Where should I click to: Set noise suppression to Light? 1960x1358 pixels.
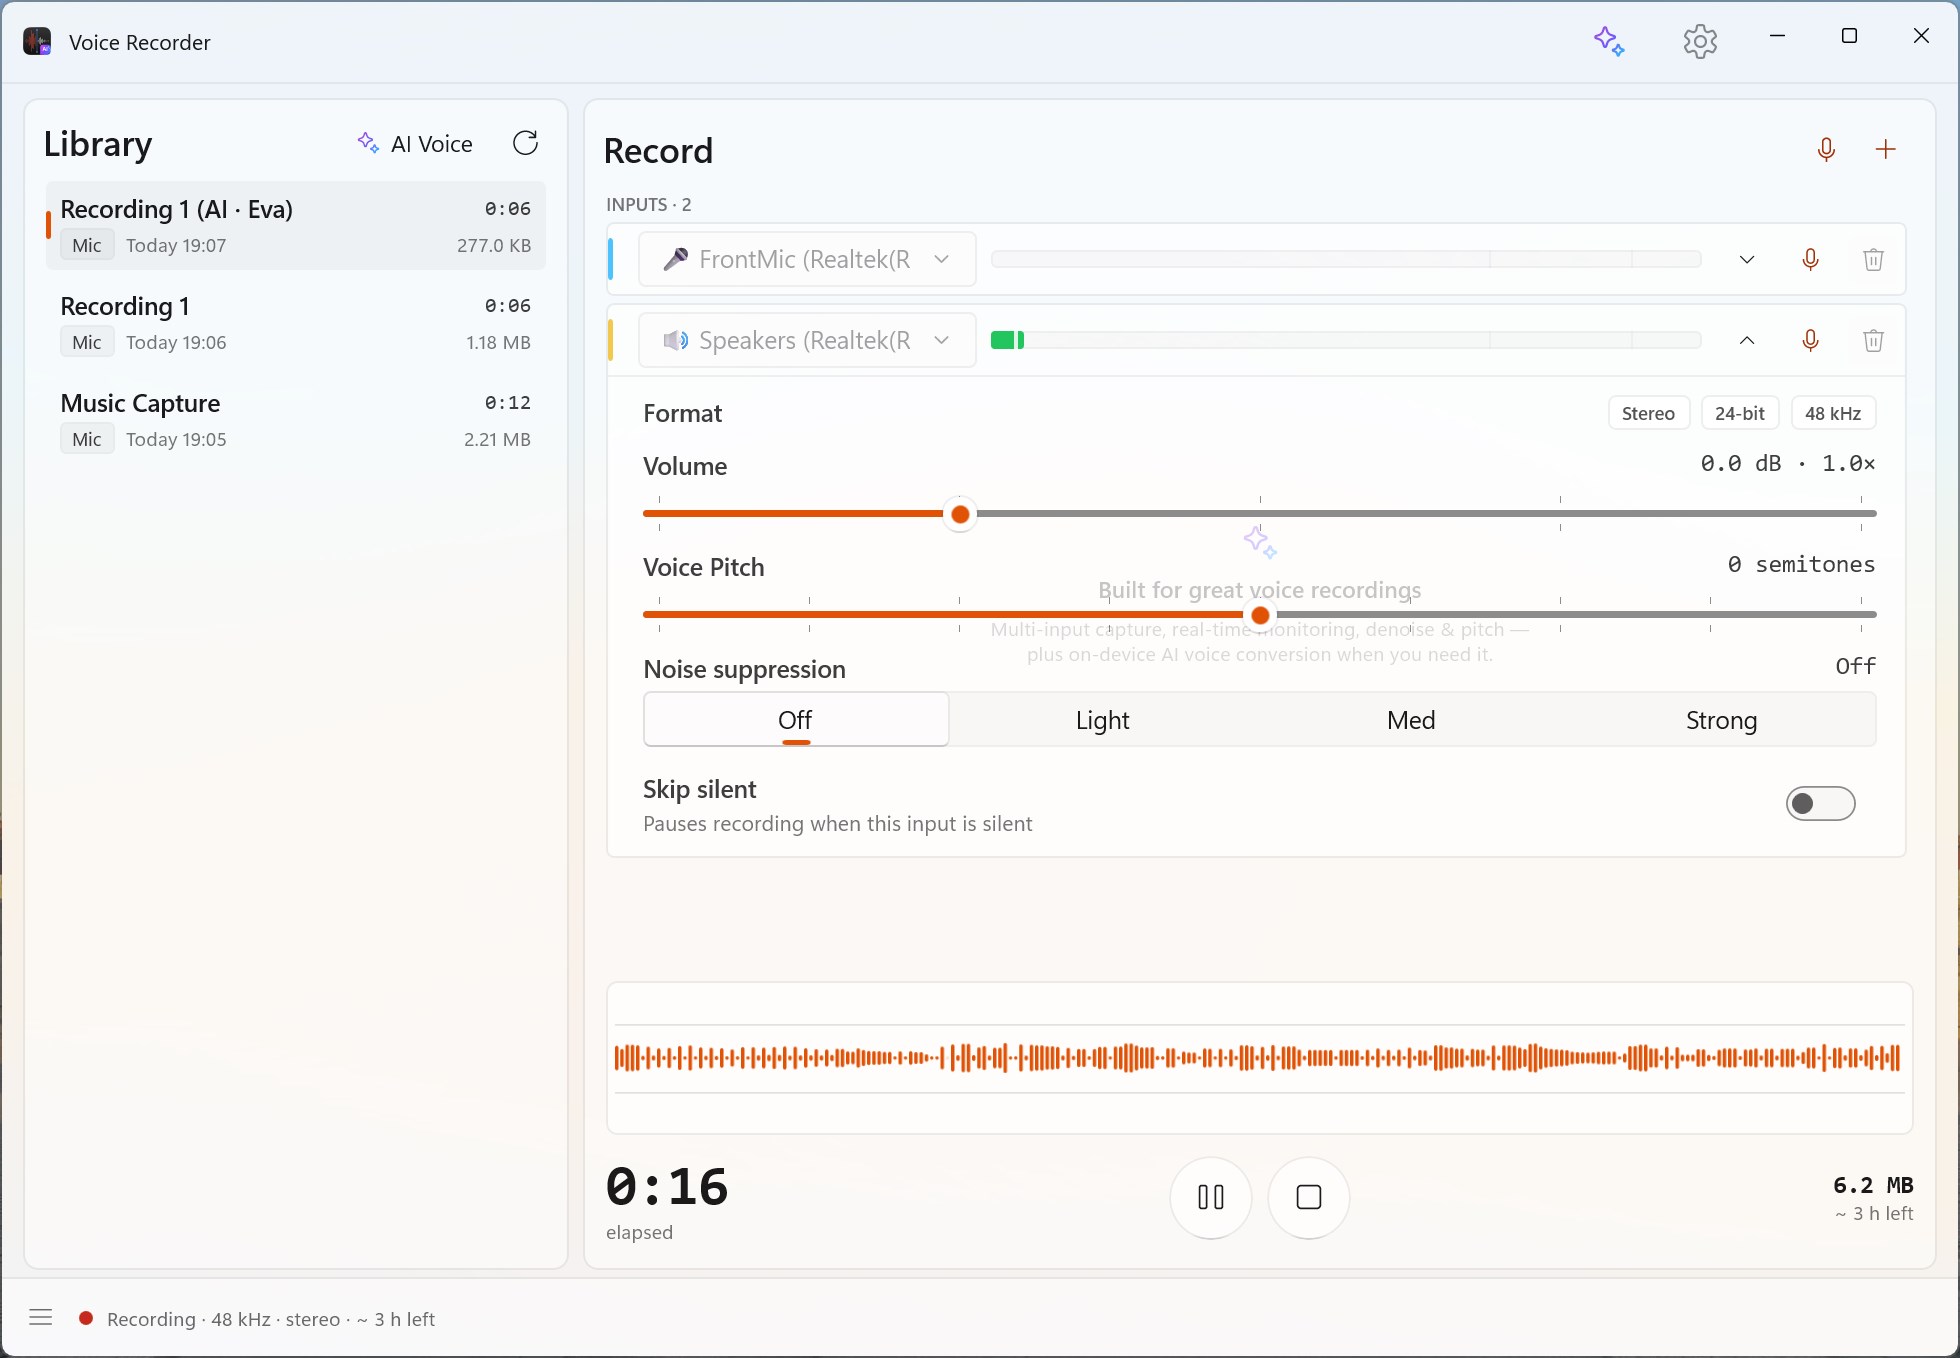(x=1103, y=720)
